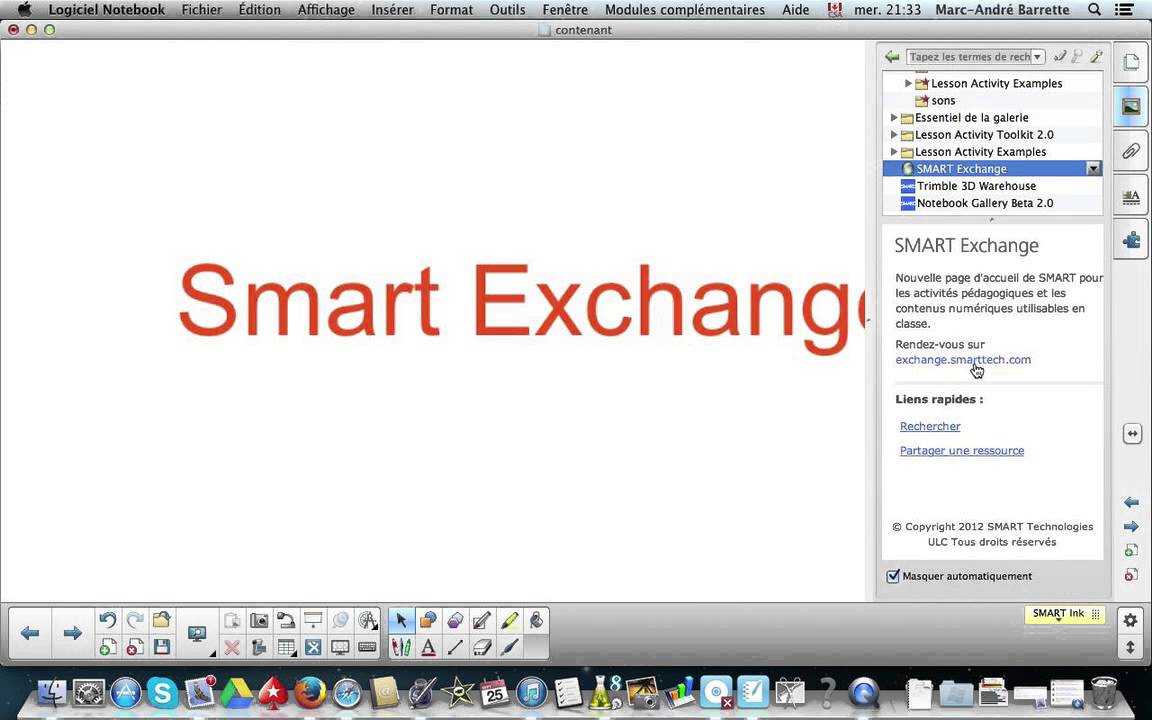Add a new page from bottom toolbar
Image resolution: width=1152 pixels, height=720 pixels.
pyautogui.click(x=108, y=647)
